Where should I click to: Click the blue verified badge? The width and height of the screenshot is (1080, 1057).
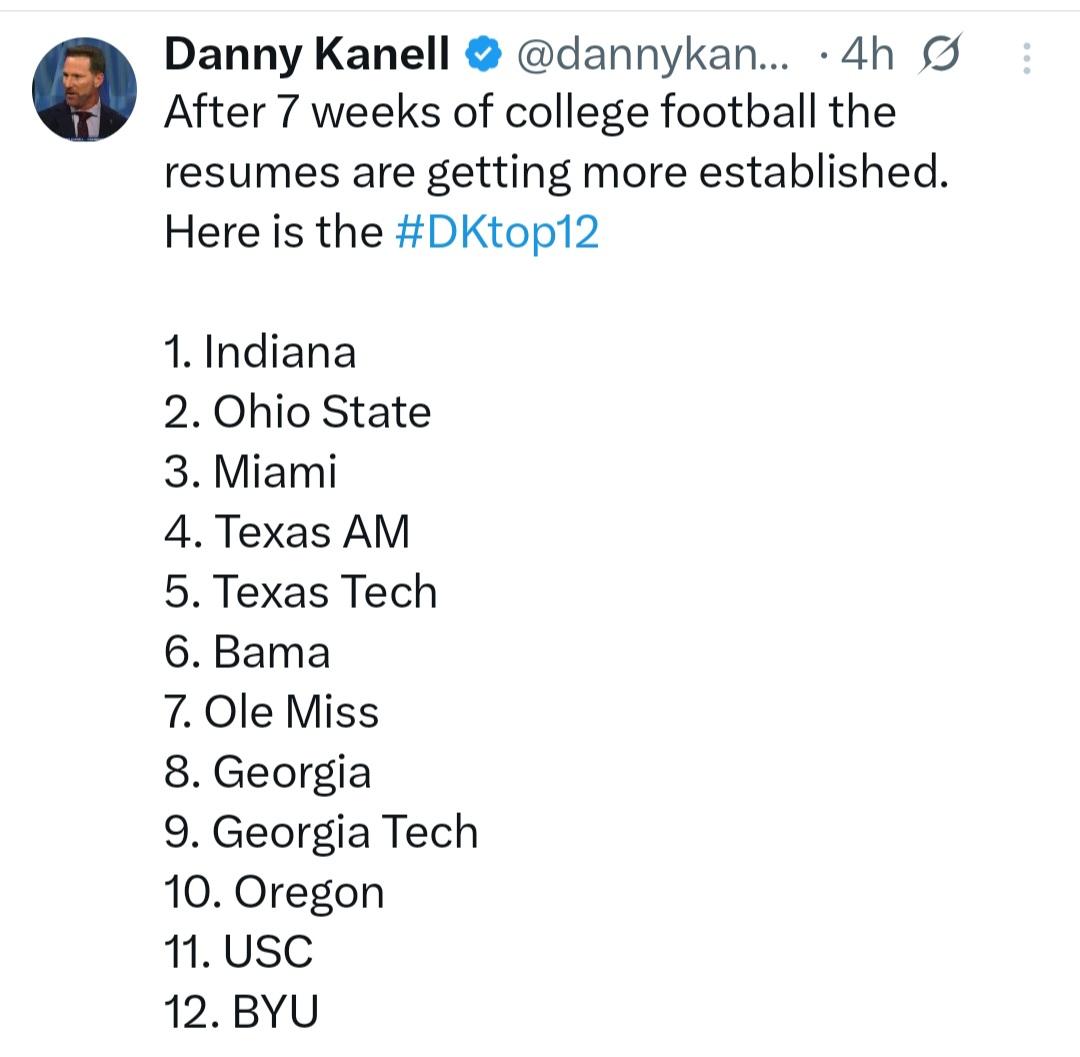(484, 56)
